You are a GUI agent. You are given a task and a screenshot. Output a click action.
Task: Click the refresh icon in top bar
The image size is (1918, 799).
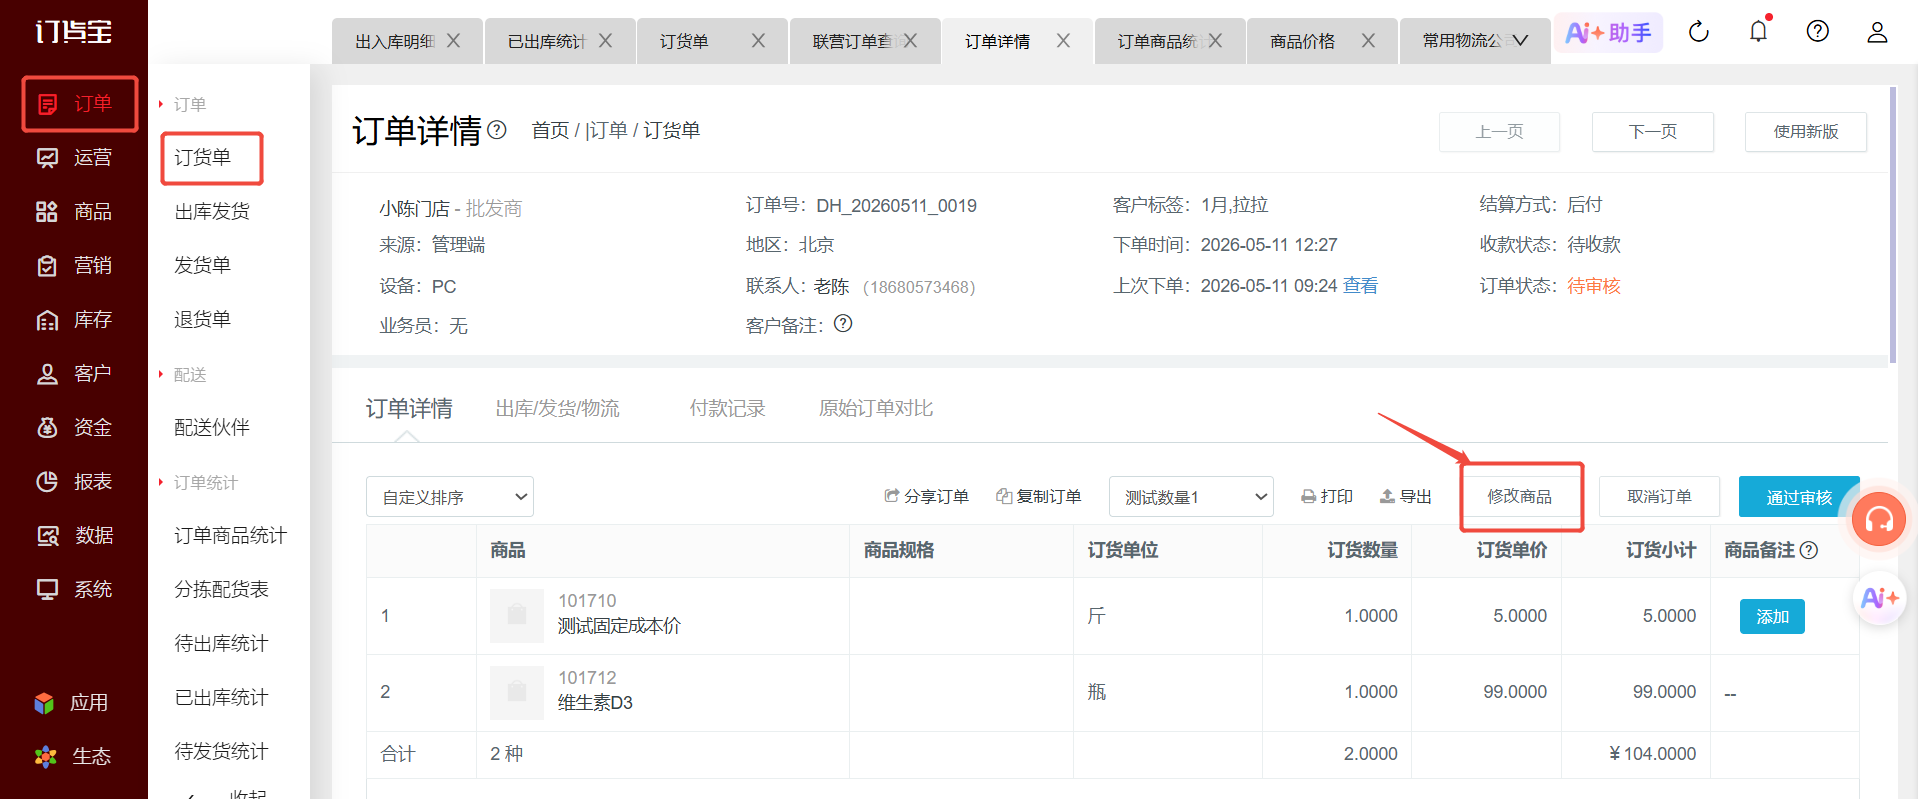point(1699,32)
